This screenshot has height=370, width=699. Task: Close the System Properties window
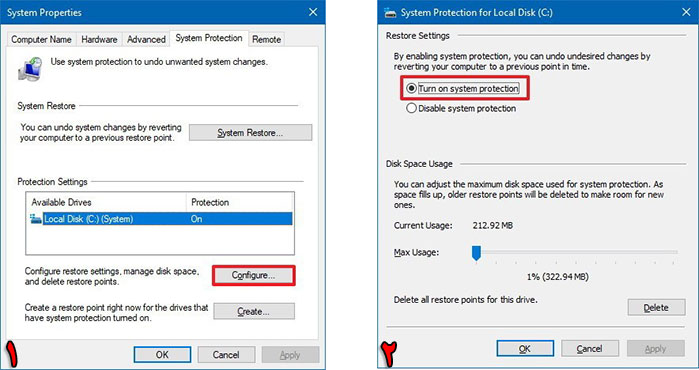pos(313,12)
